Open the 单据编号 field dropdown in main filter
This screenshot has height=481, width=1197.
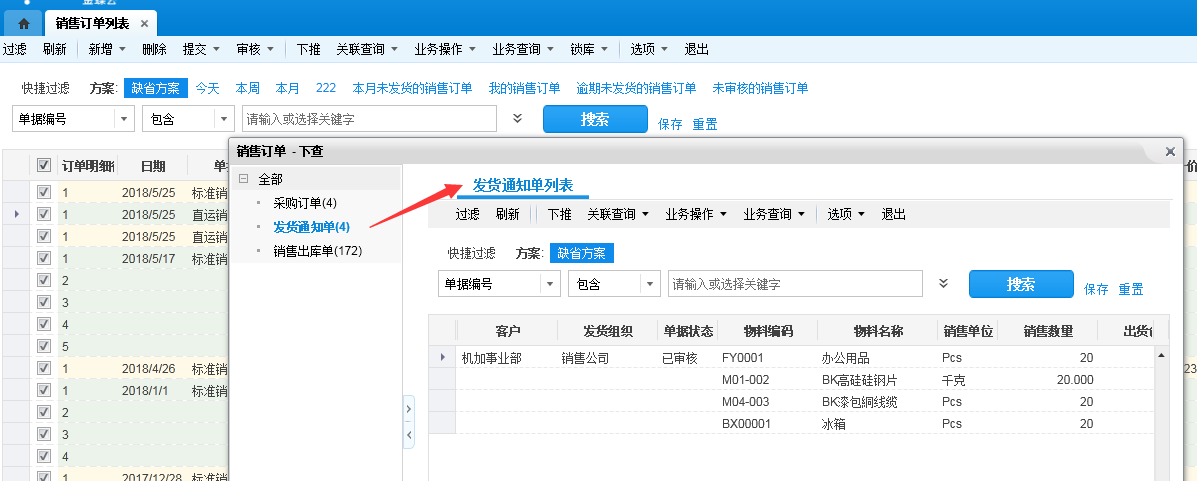(x=124, y=119)
